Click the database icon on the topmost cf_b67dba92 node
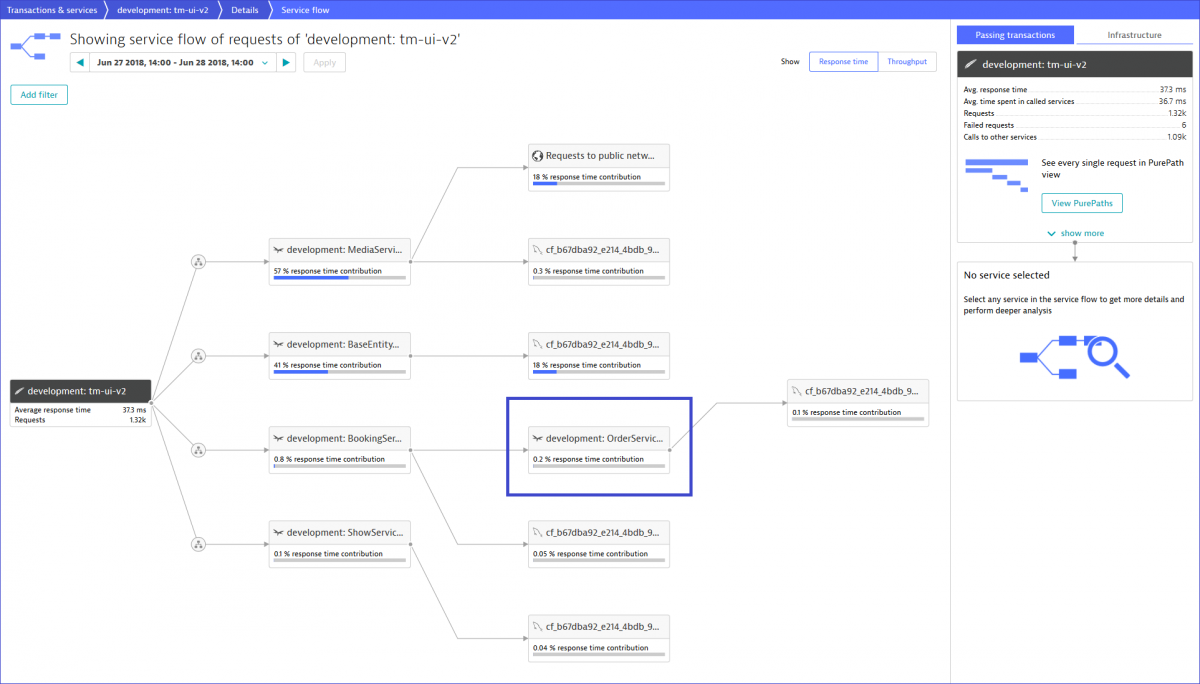The width and height of the screenshot is (1200, 684). point(536,250)
